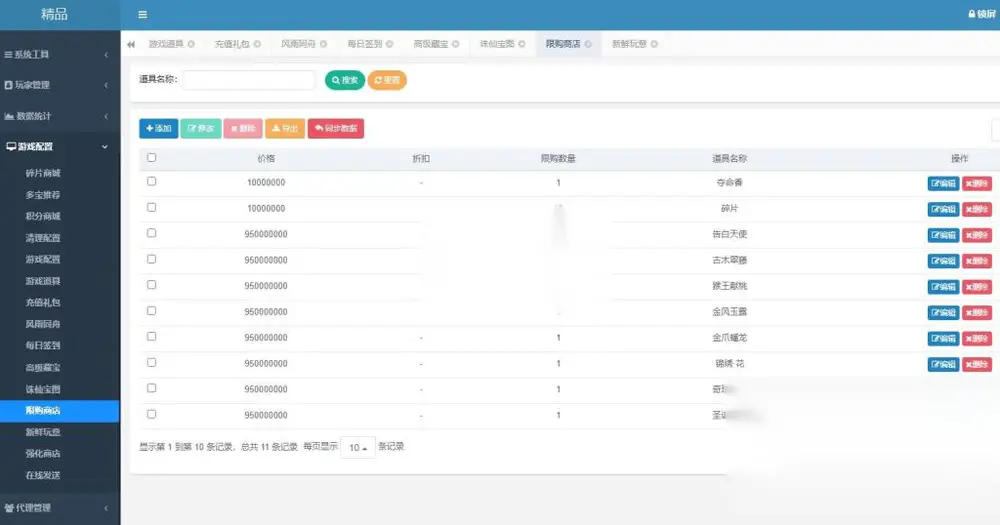Click the pink 删除 toolbar button

click(243, 128)
